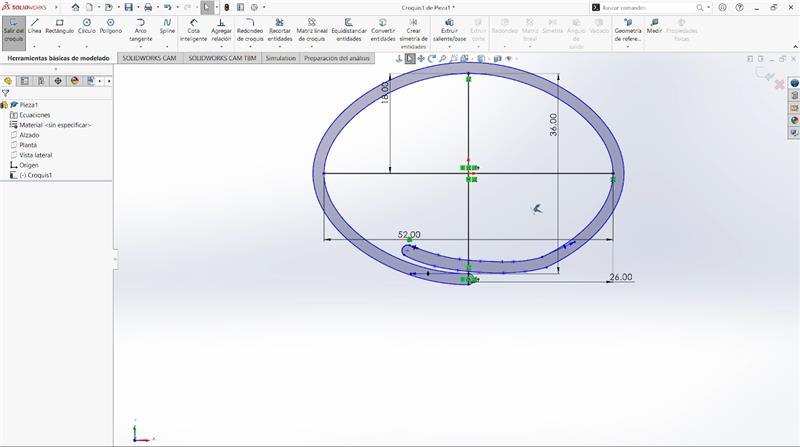The width and height of the screenshot is (800, 447).
Task: Open dropdown arrow under Geometría de referencia
Action: (x=628, y=46)
